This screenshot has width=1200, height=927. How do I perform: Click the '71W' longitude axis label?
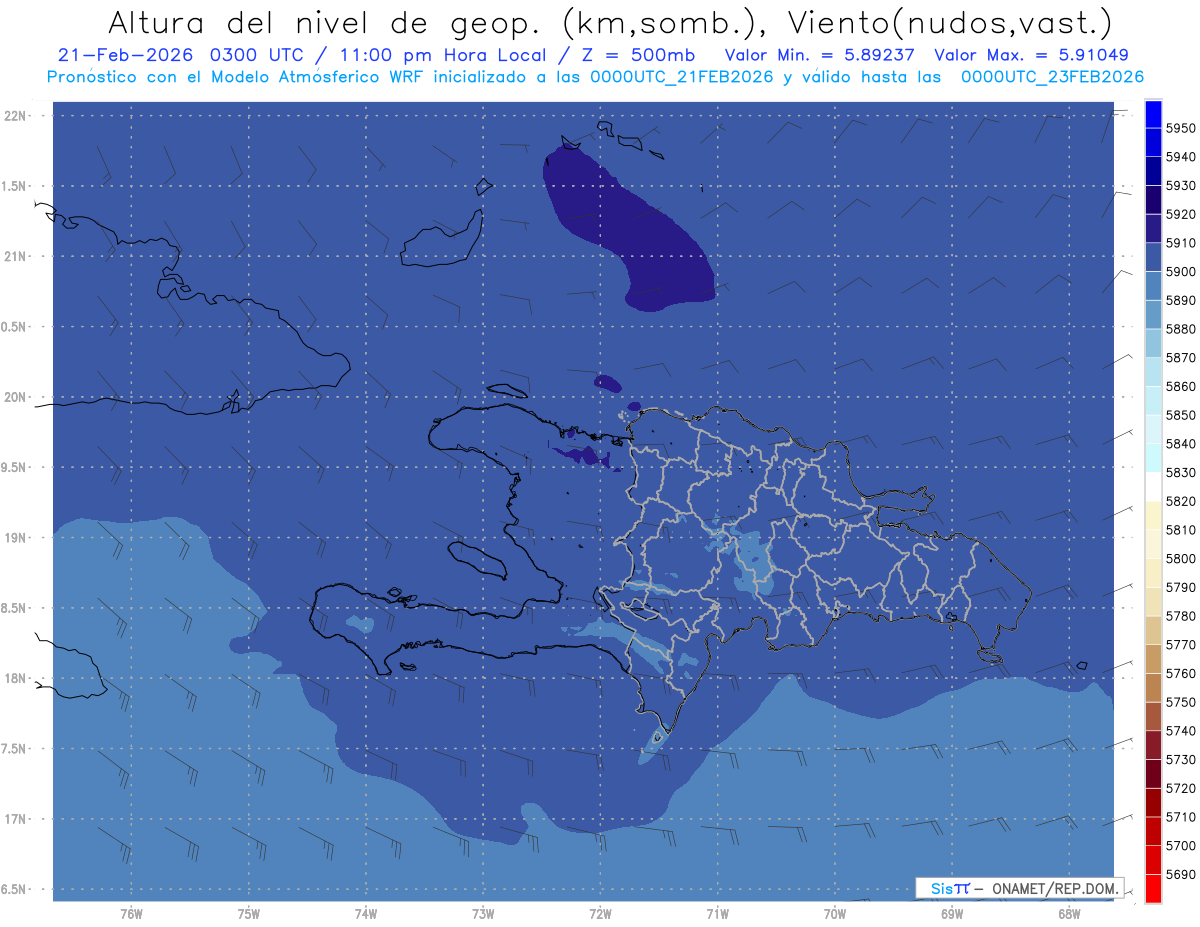coord(717,913)
